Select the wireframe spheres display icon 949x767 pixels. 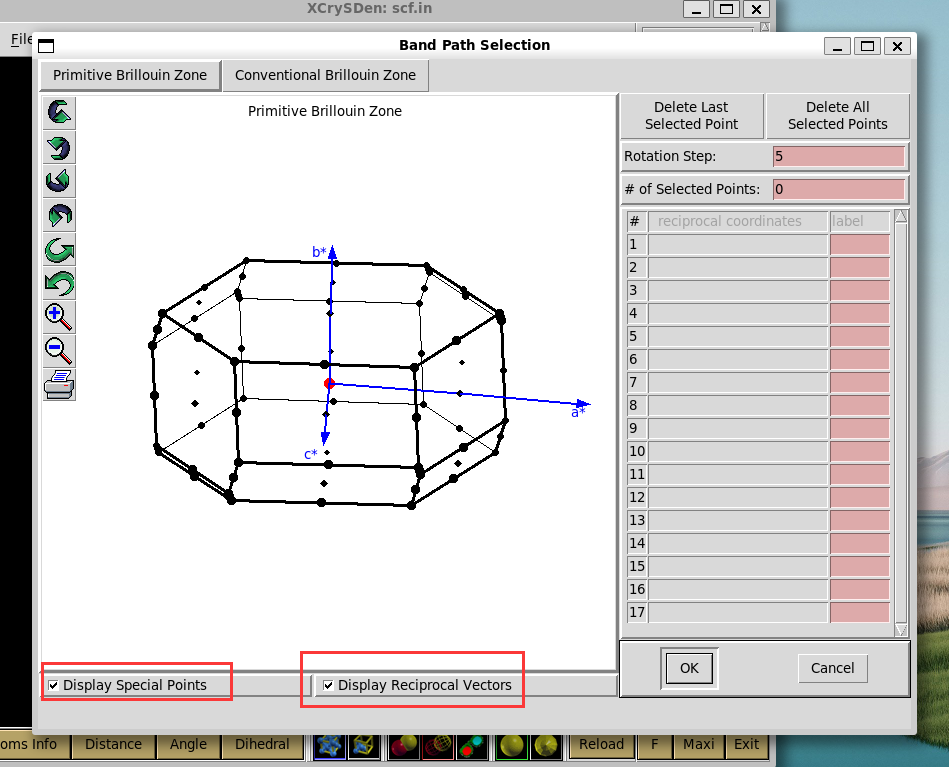[438, 746]
